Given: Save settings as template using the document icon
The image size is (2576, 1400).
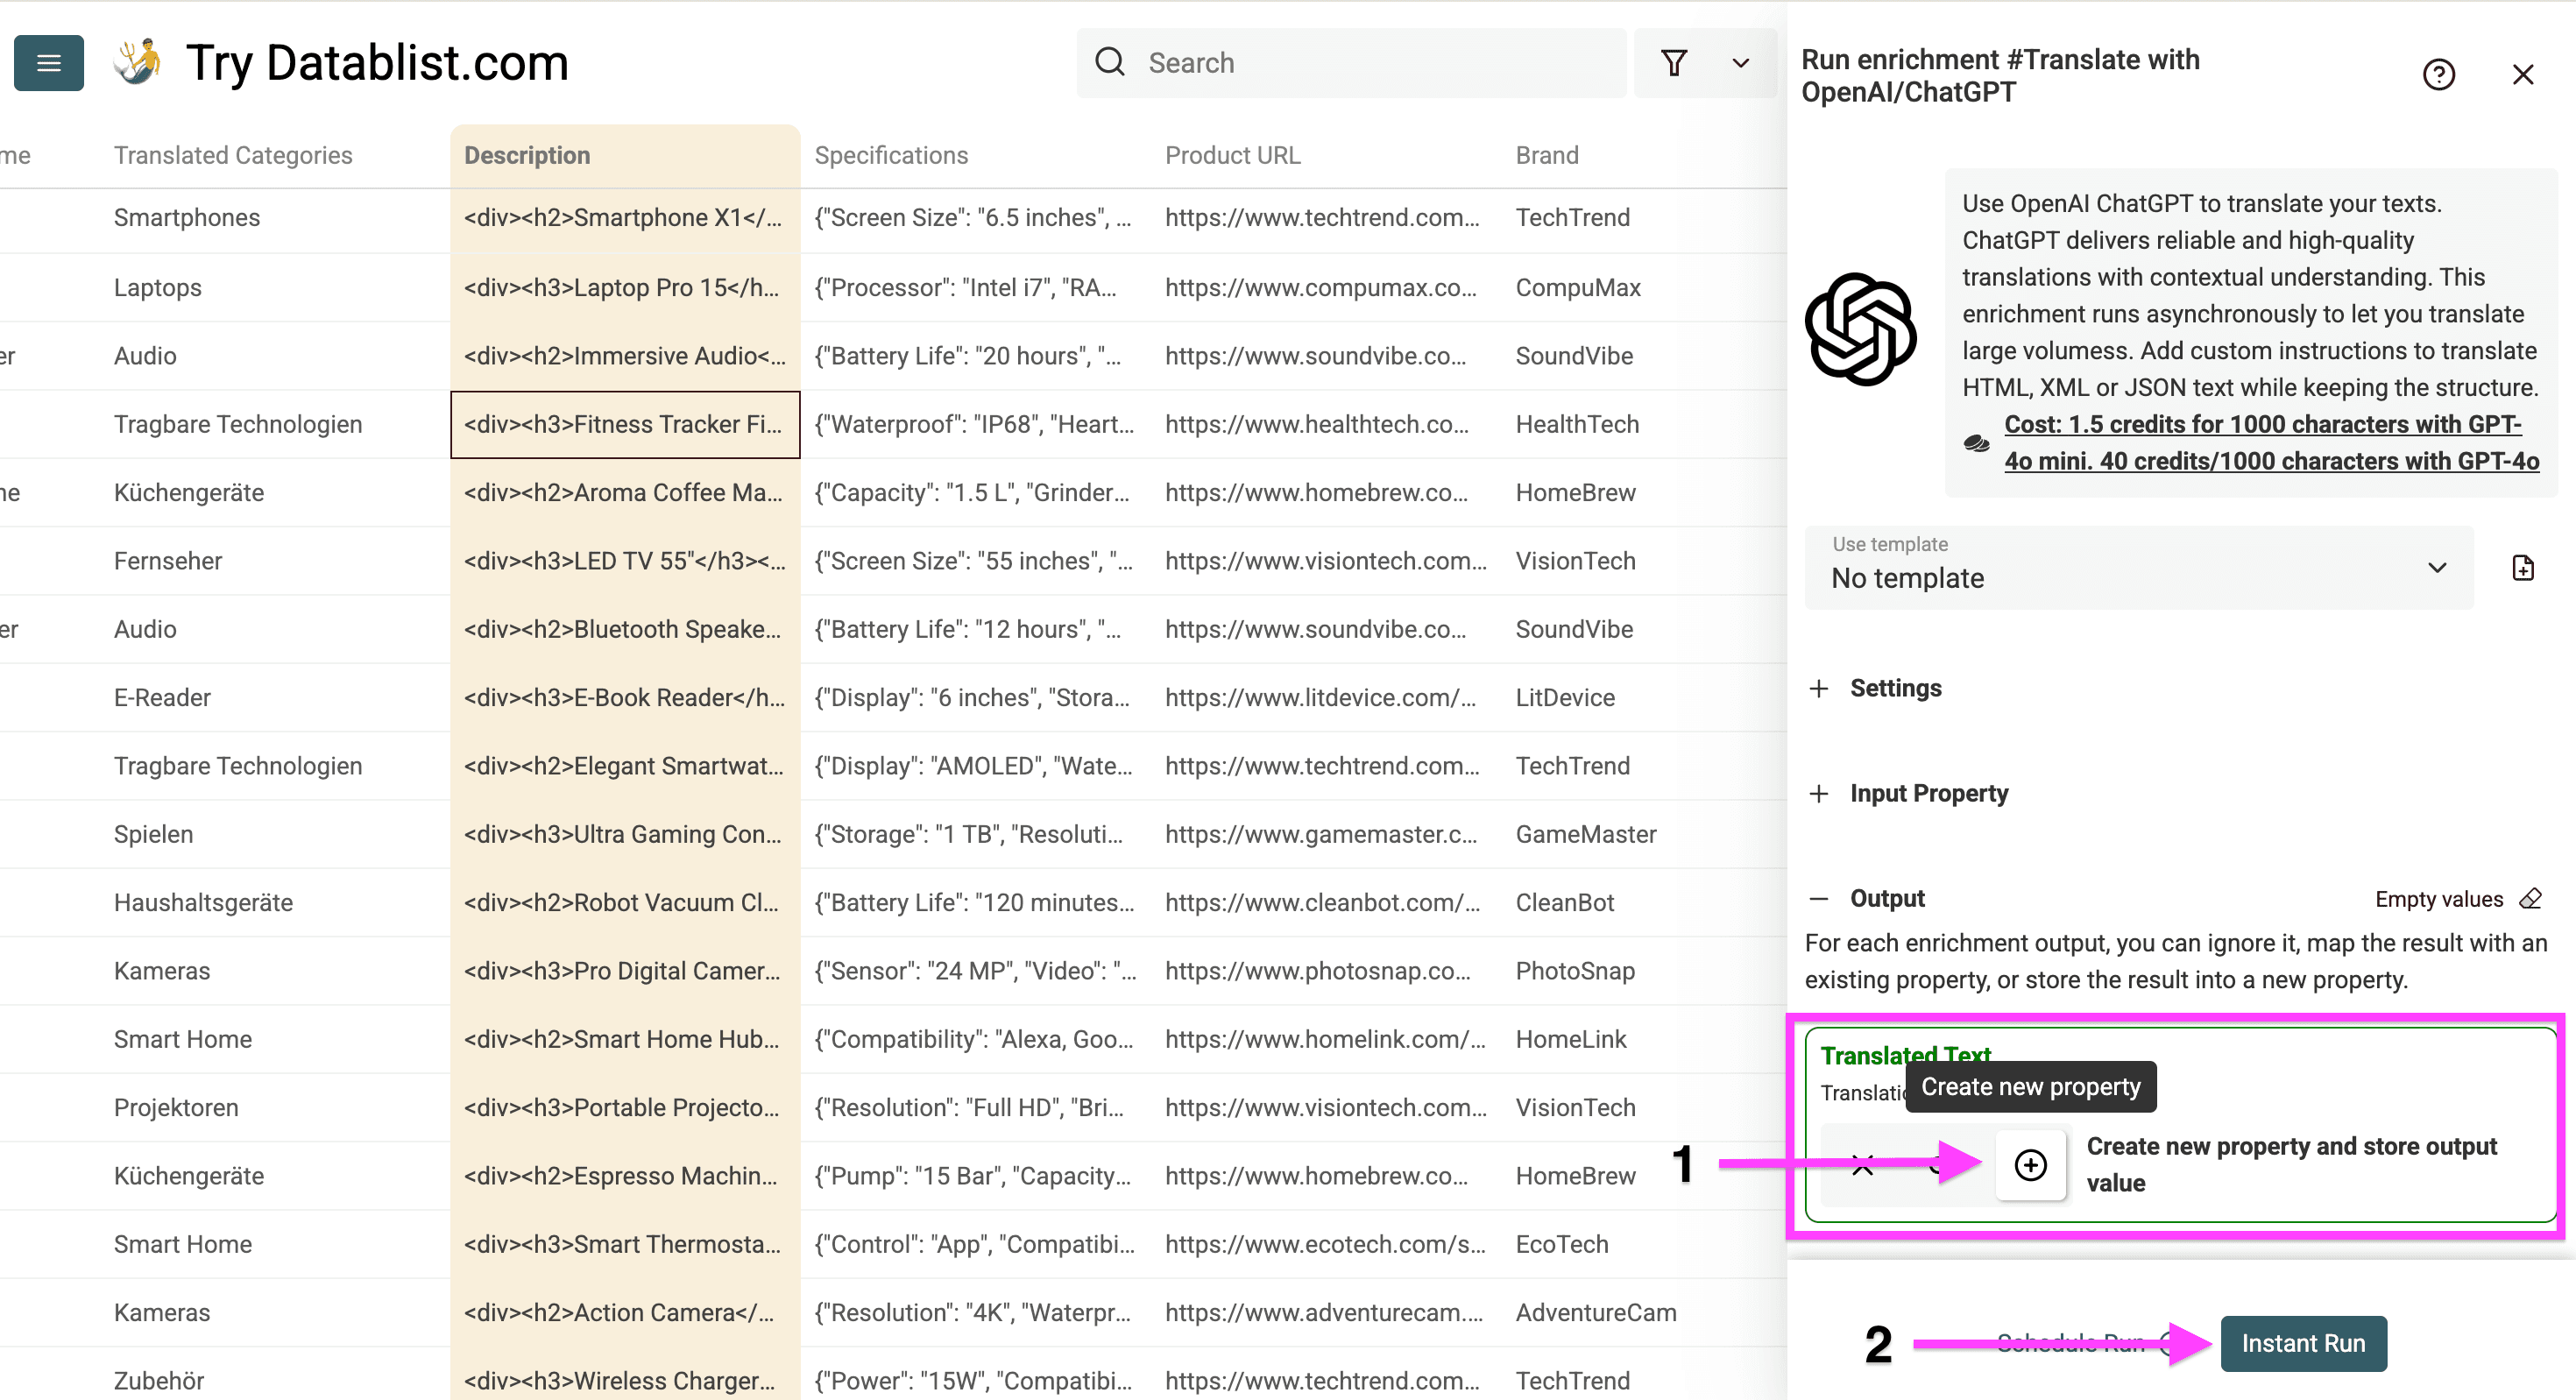Looking at the screenshot, I should click(2523, 567).
